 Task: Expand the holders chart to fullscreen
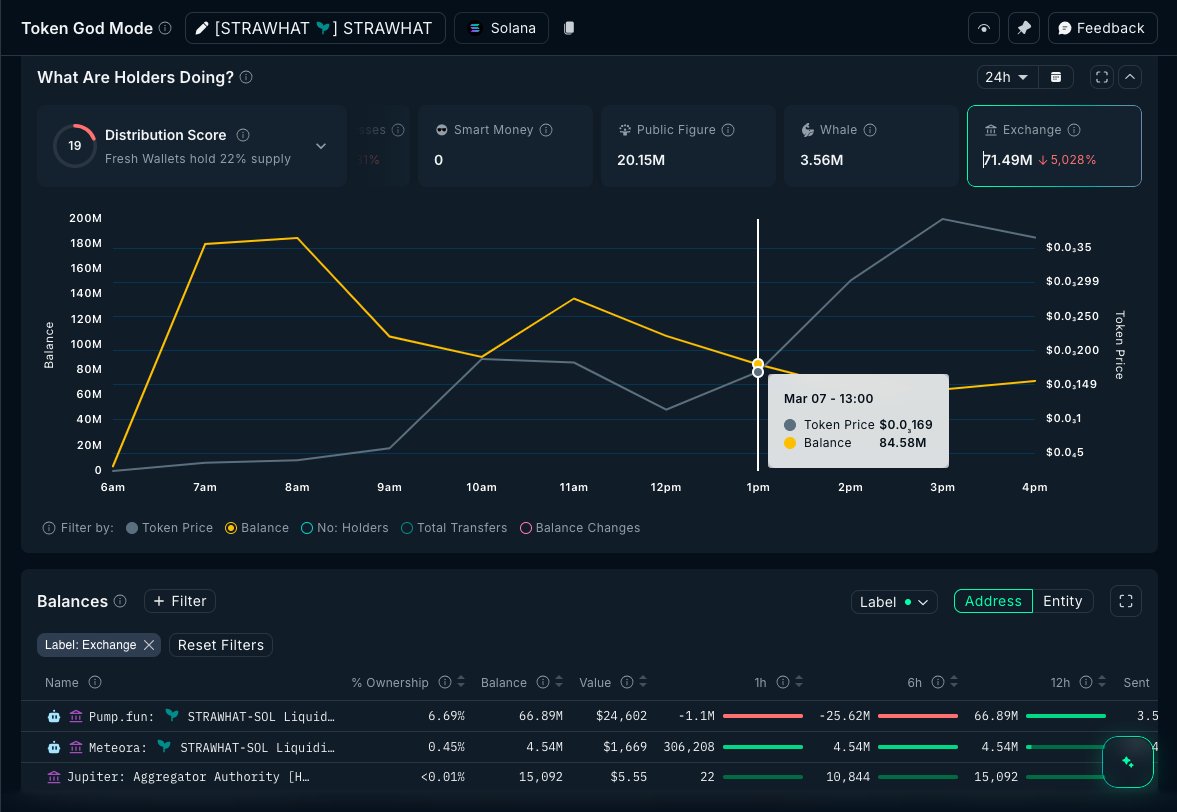1101,76
